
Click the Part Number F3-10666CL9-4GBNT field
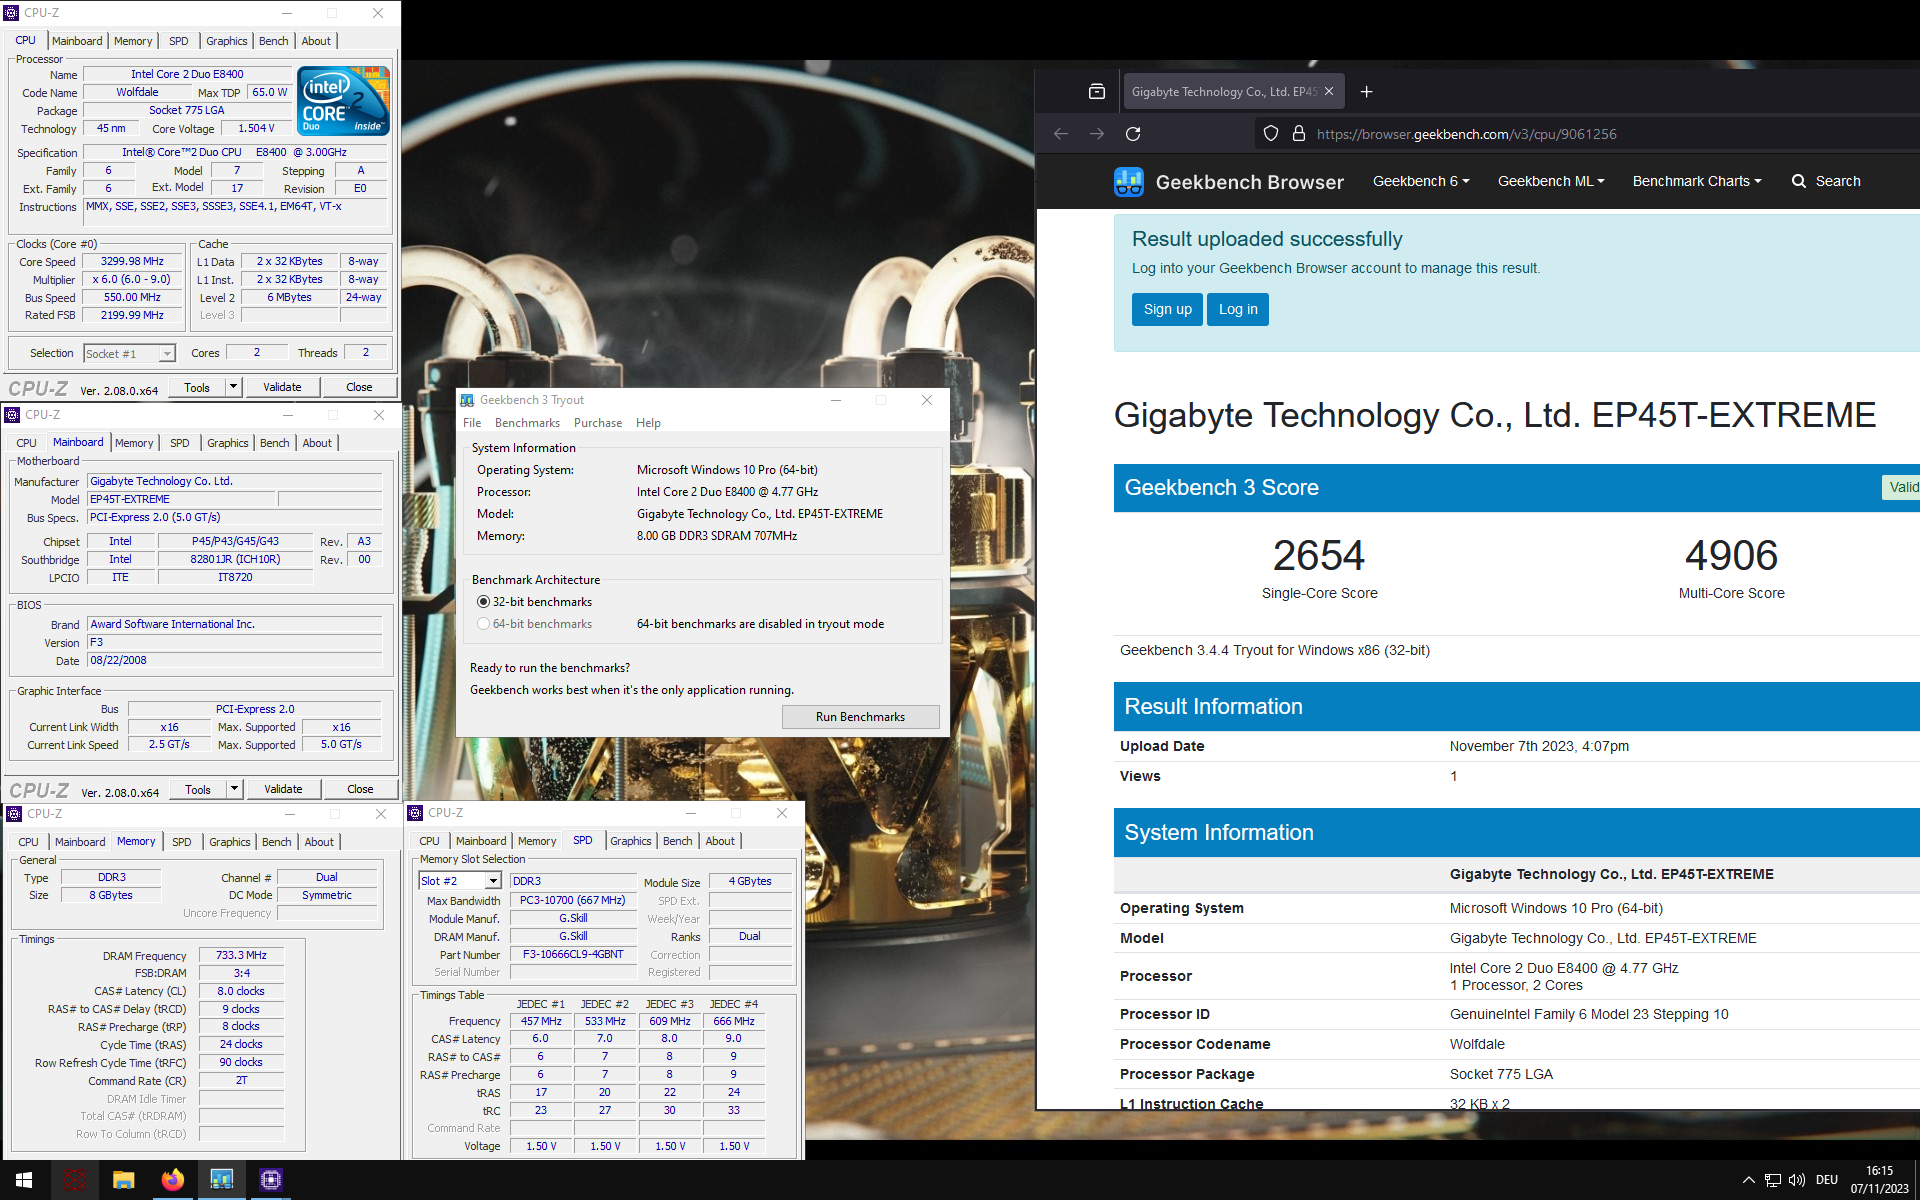click(573, 954)
